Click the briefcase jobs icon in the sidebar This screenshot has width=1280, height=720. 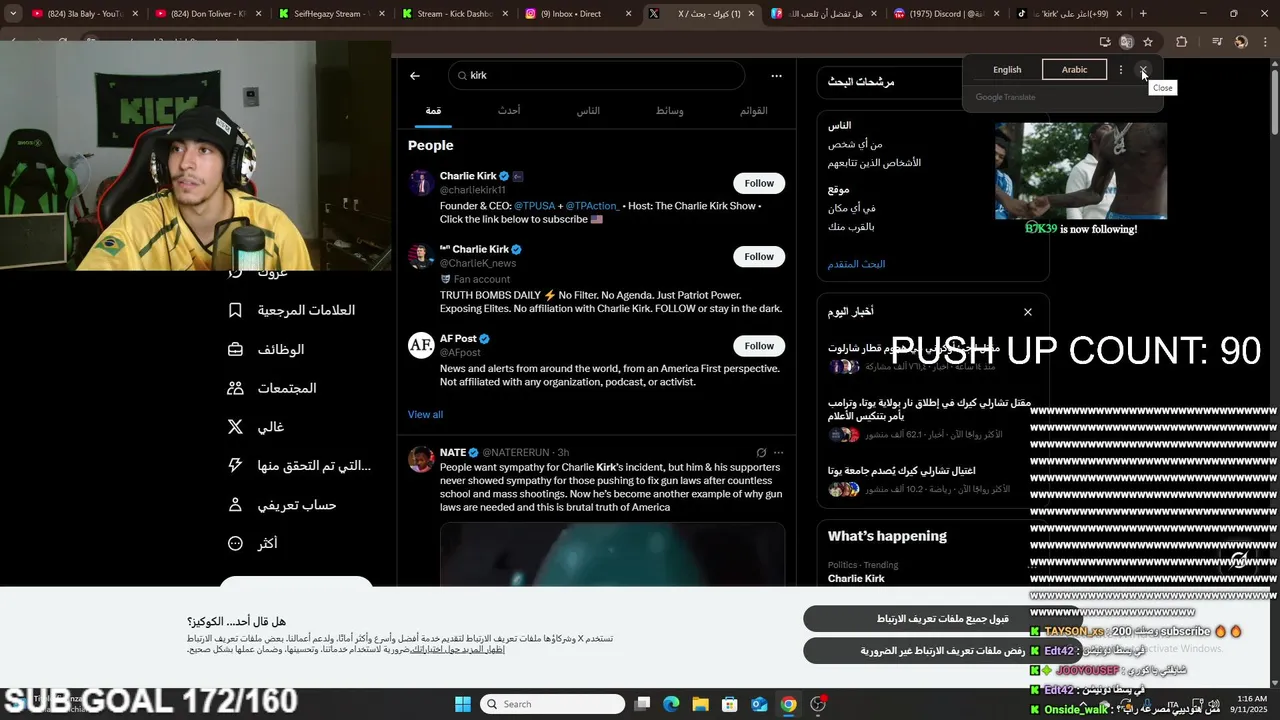pos(235,350)
